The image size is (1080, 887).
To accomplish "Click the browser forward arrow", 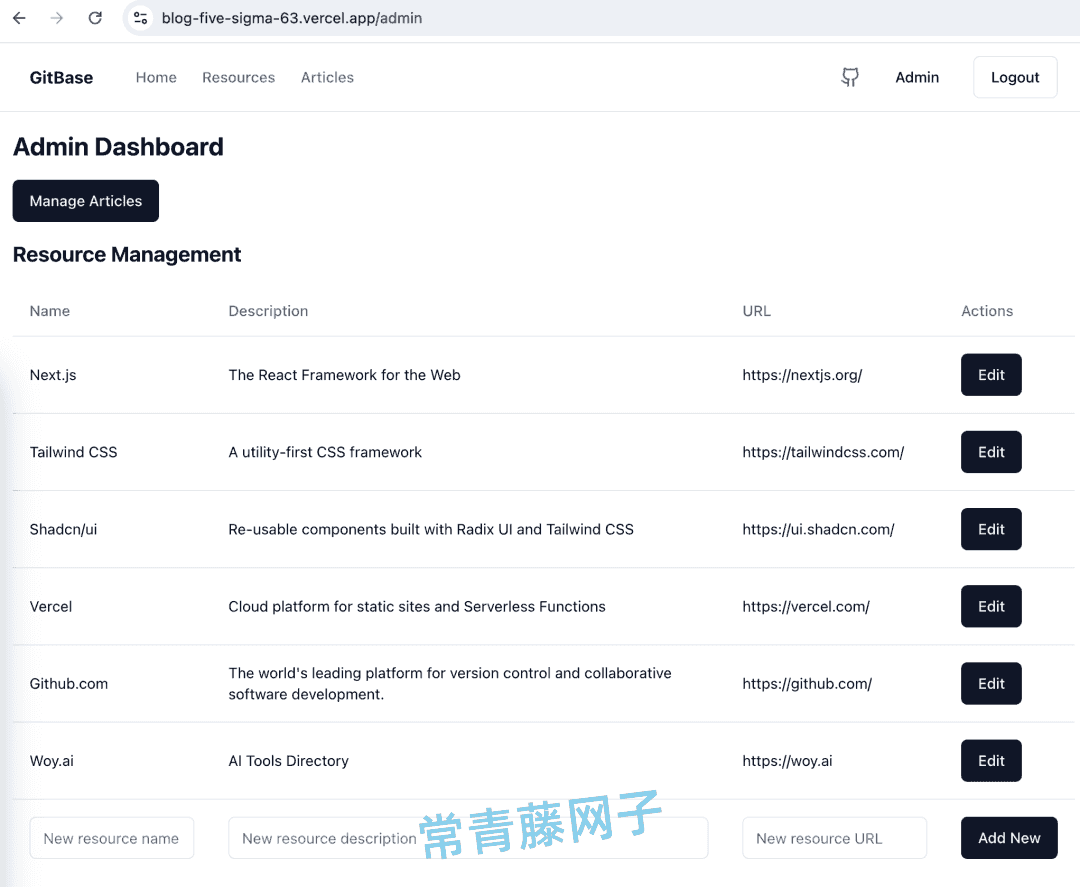I will pyautogui.click(x=56, y=18).
